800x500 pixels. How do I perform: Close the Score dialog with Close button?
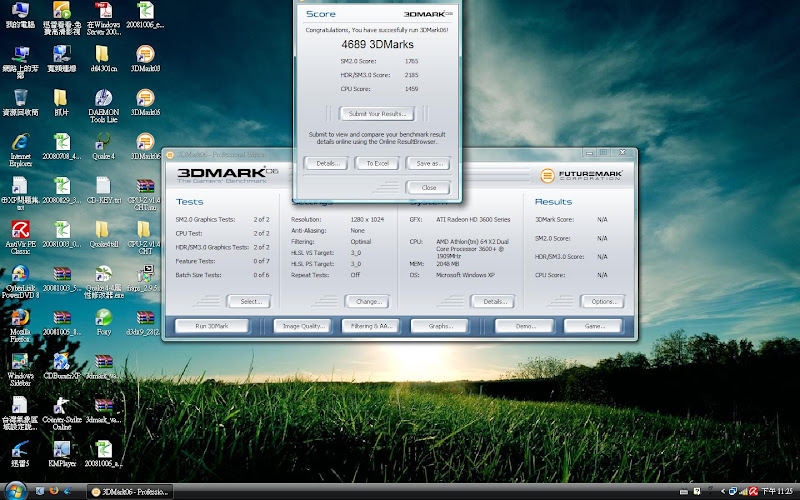point(428,188)
